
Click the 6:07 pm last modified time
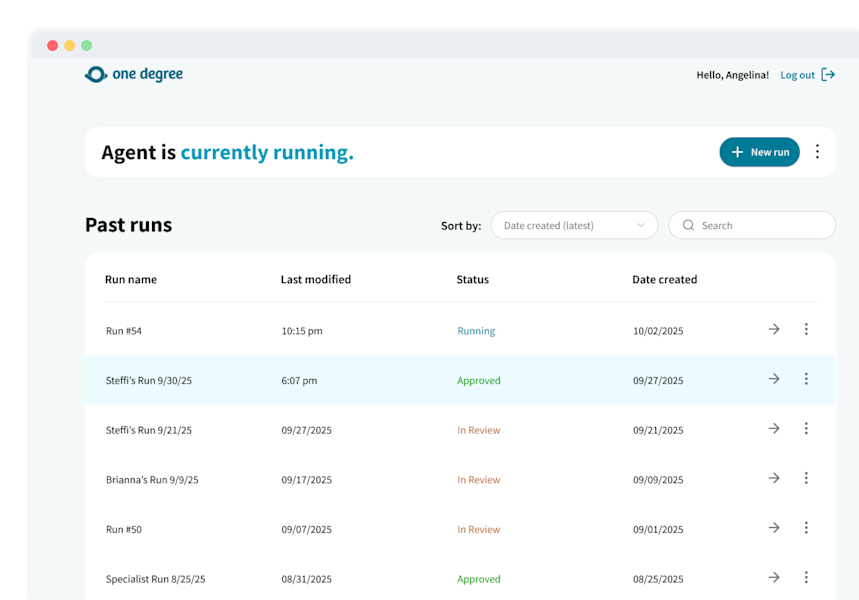pos(299,380)
